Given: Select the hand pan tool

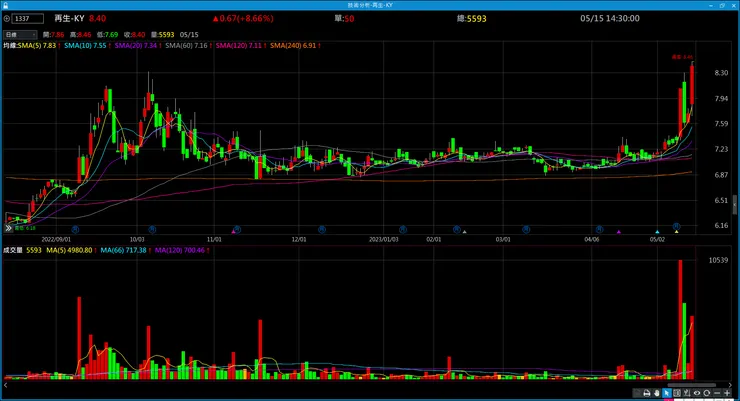Looking at the screenshot, I should click(x=656, y=393).
